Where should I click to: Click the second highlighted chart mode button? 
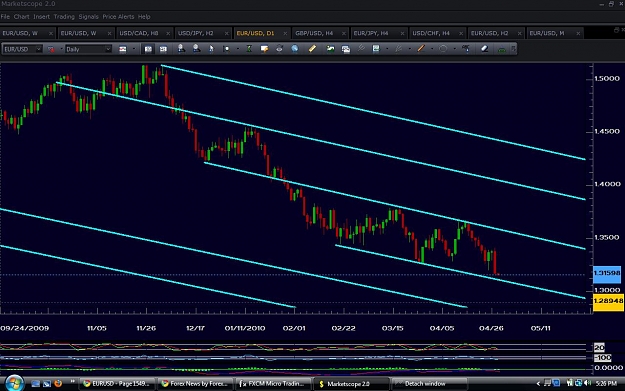[163, 49]
